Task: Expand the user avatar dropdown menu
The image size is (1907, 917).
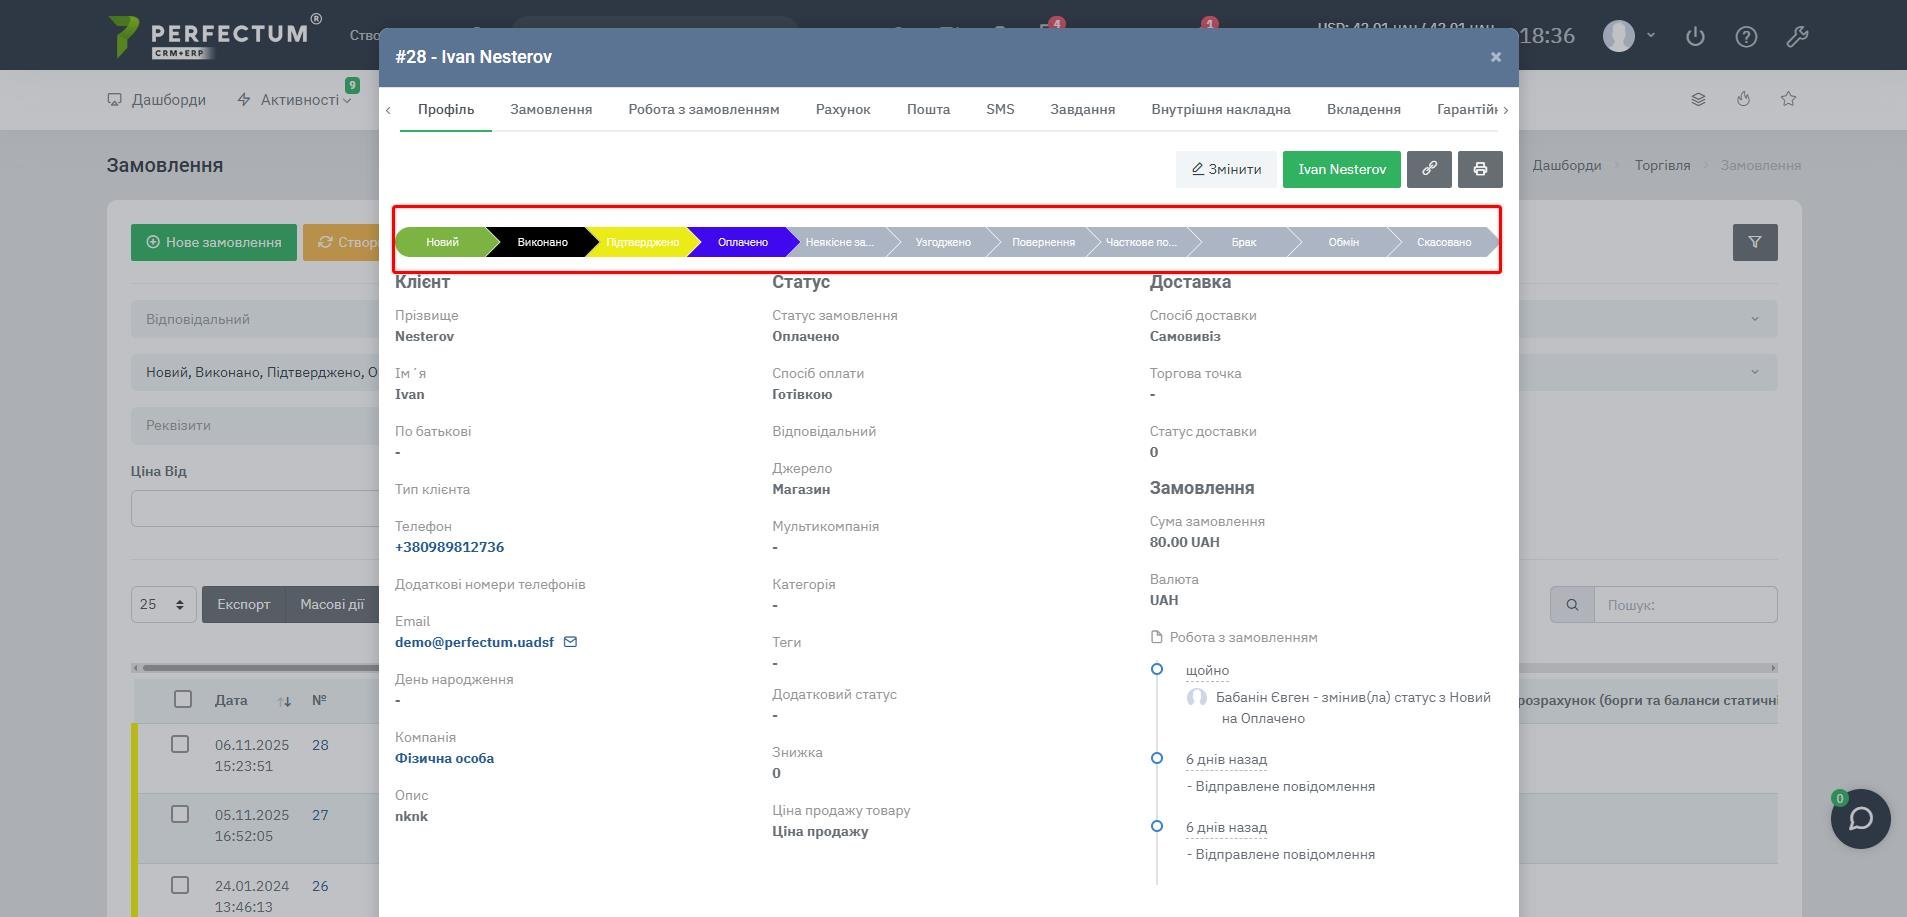Action: point(1629,36)
